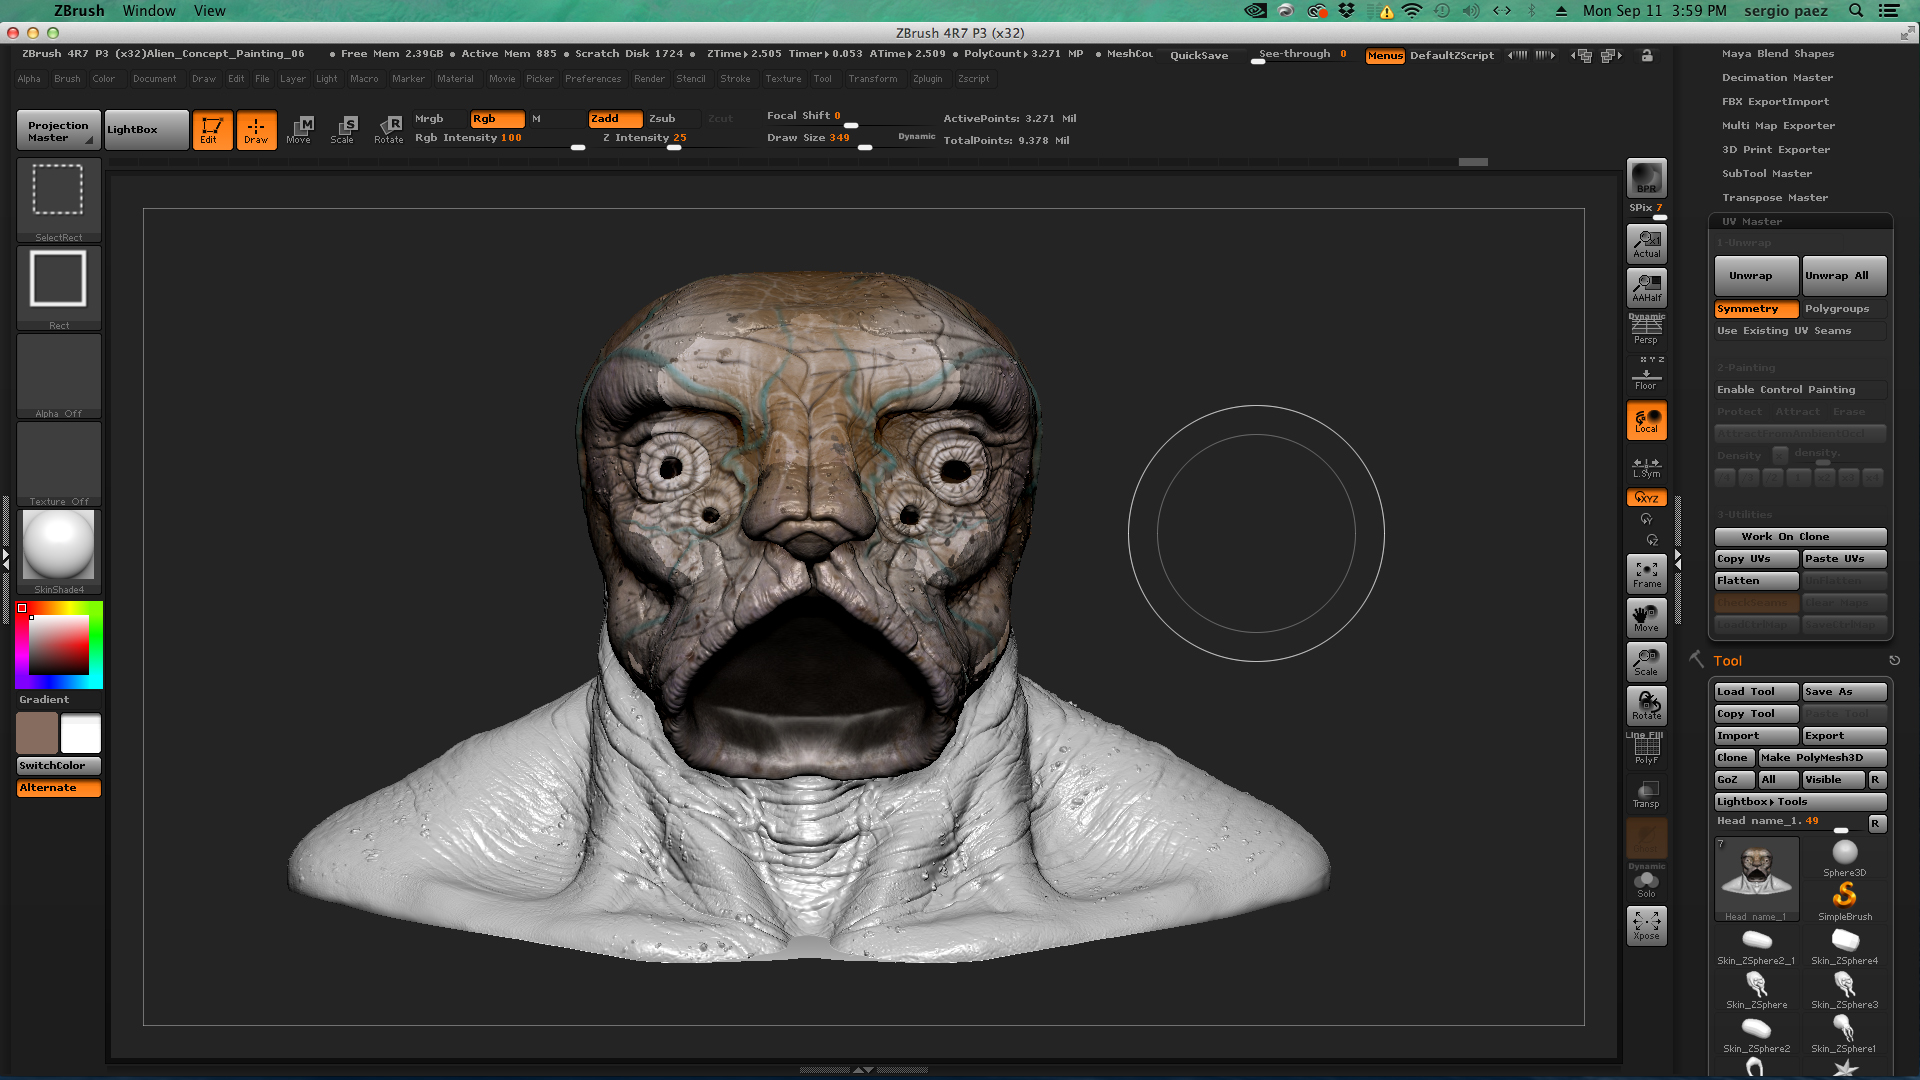Toggle the XYZ rotation mode
This screenshot has width=1920, height=1080.
pos(1646,497)
